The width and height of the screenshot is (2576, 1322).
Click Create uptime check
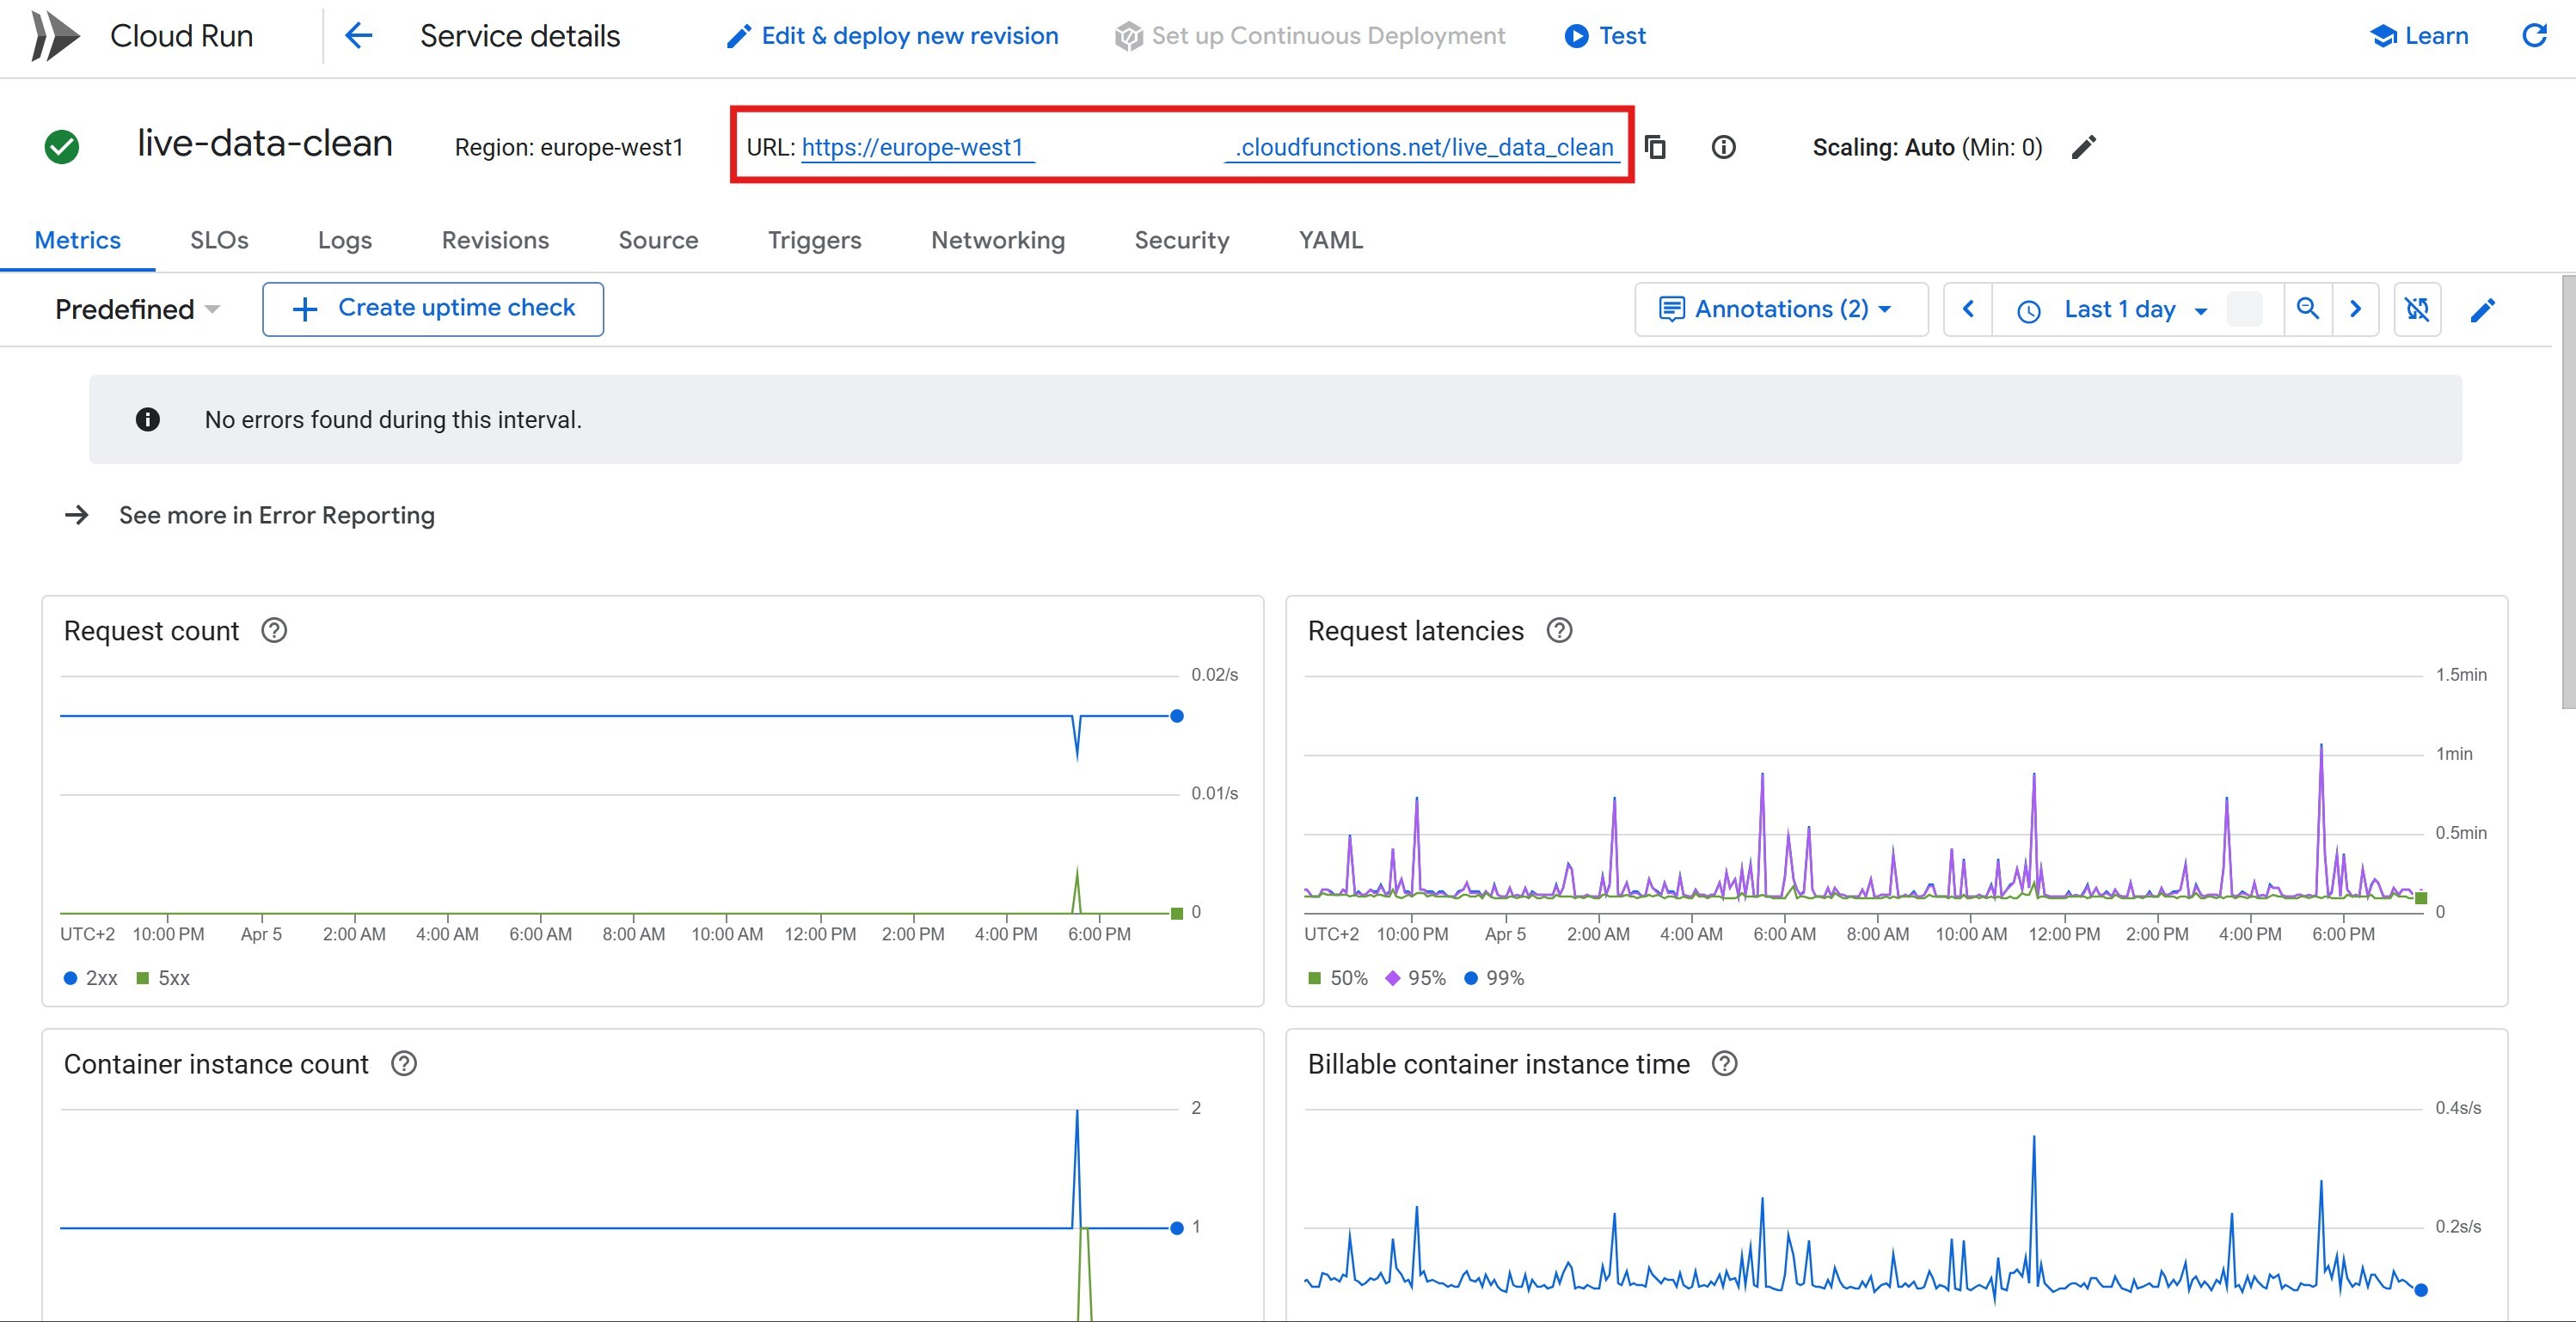pos(433,309)
